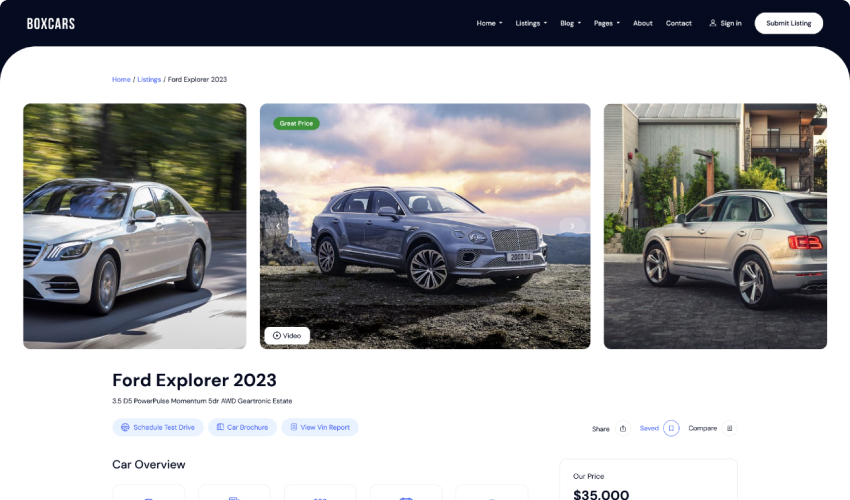Click the Submit Listing button
Screen dimensions: 850x500
789,23
